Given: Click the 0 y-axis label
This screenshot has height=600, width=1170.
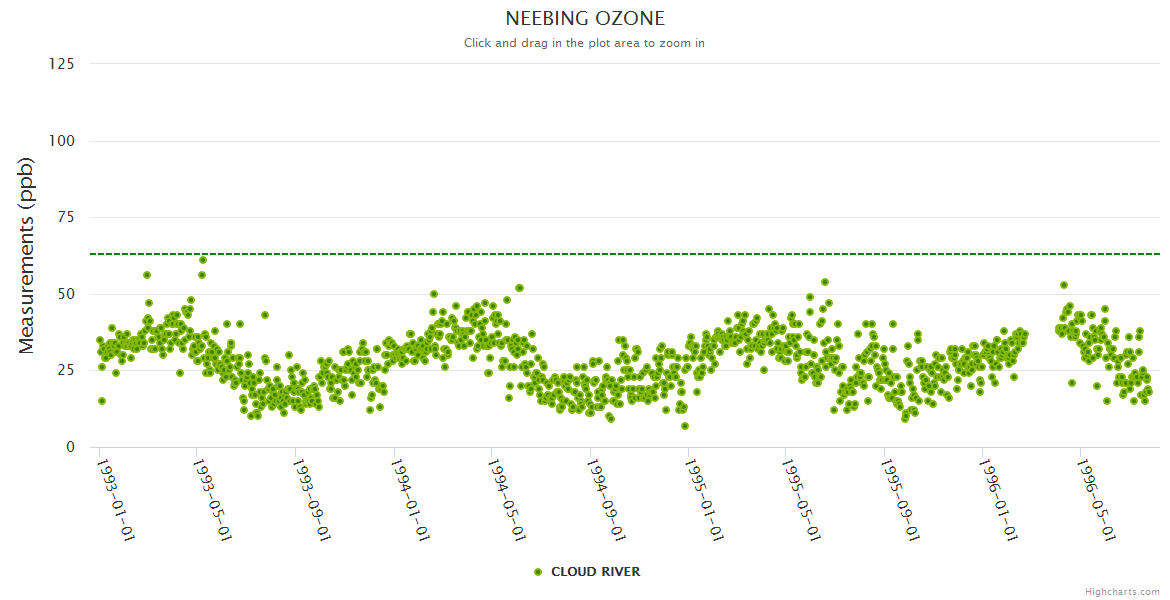Looking at the screenshot, I should click(x=70, y=447).
